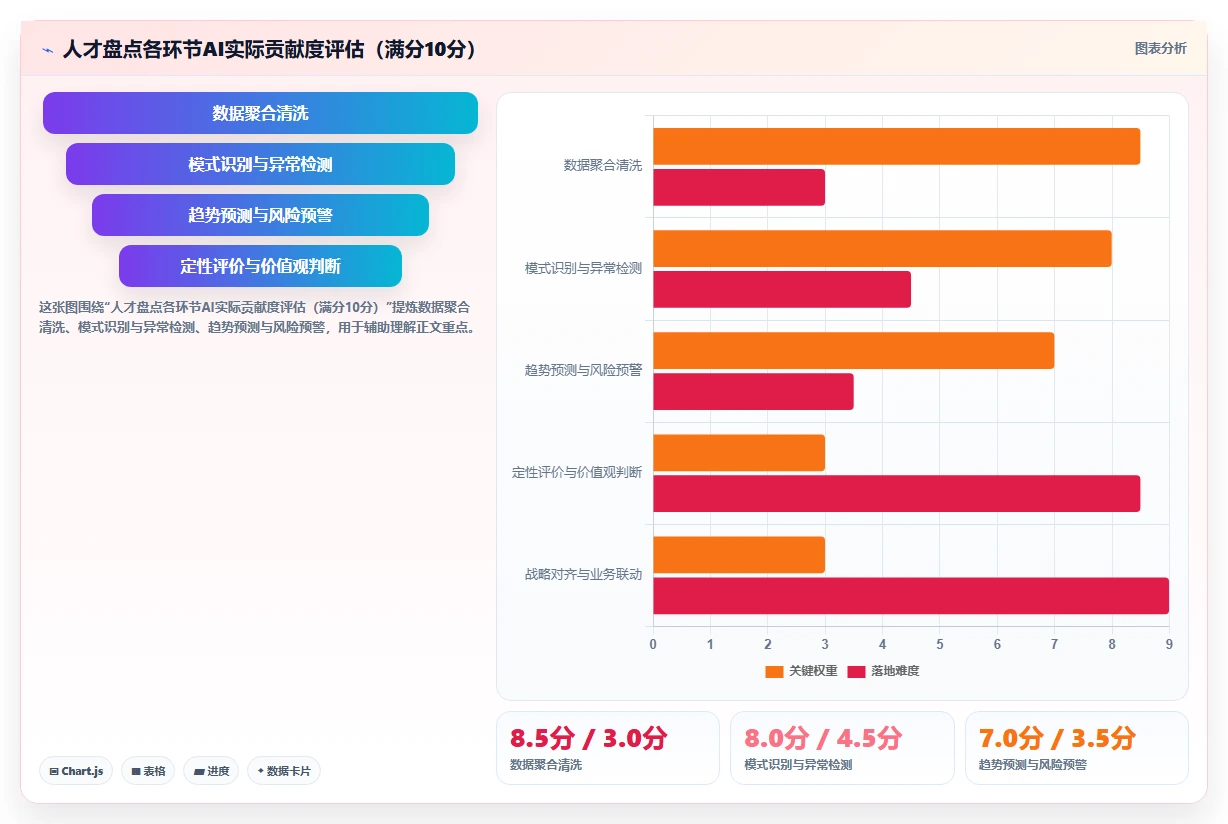
Task: Click the 数据卡片 tag
Action: pos(284,771)
